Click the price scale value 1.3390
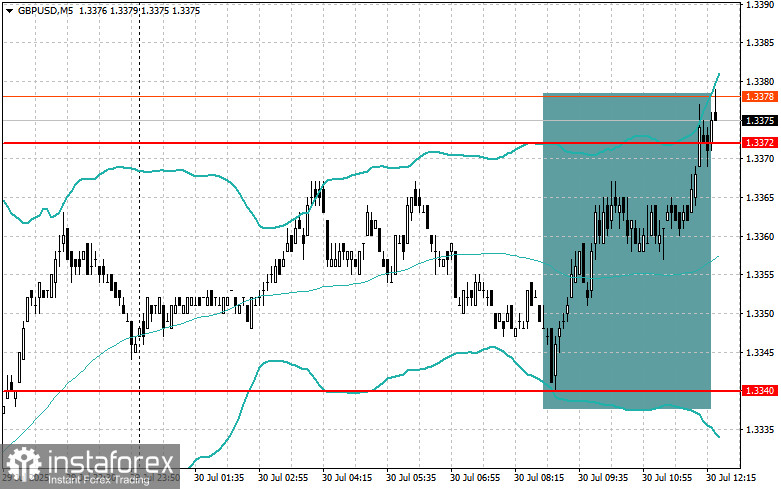781x489 pixels. point(760,4)
